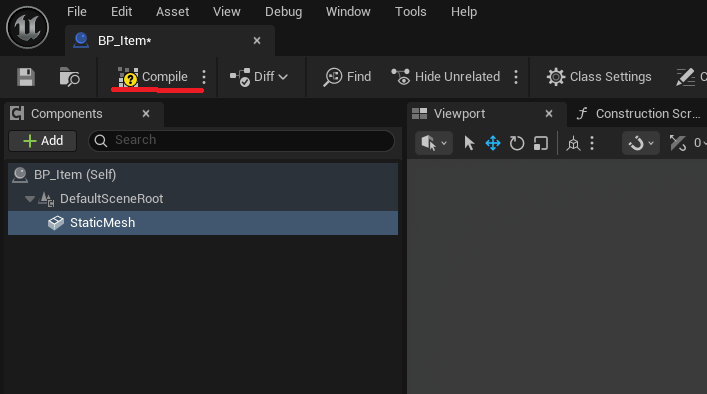Viewport: 707px width, 394px height.
Task: Open Class Settings
Action: tap(599, 77)
